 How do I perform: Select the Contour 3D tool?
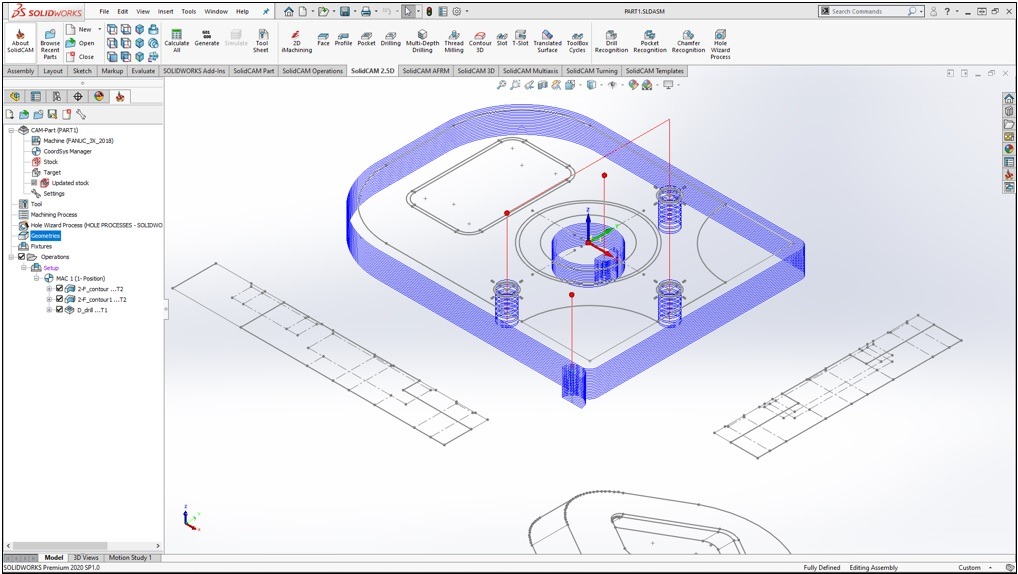tap(480, 41)
